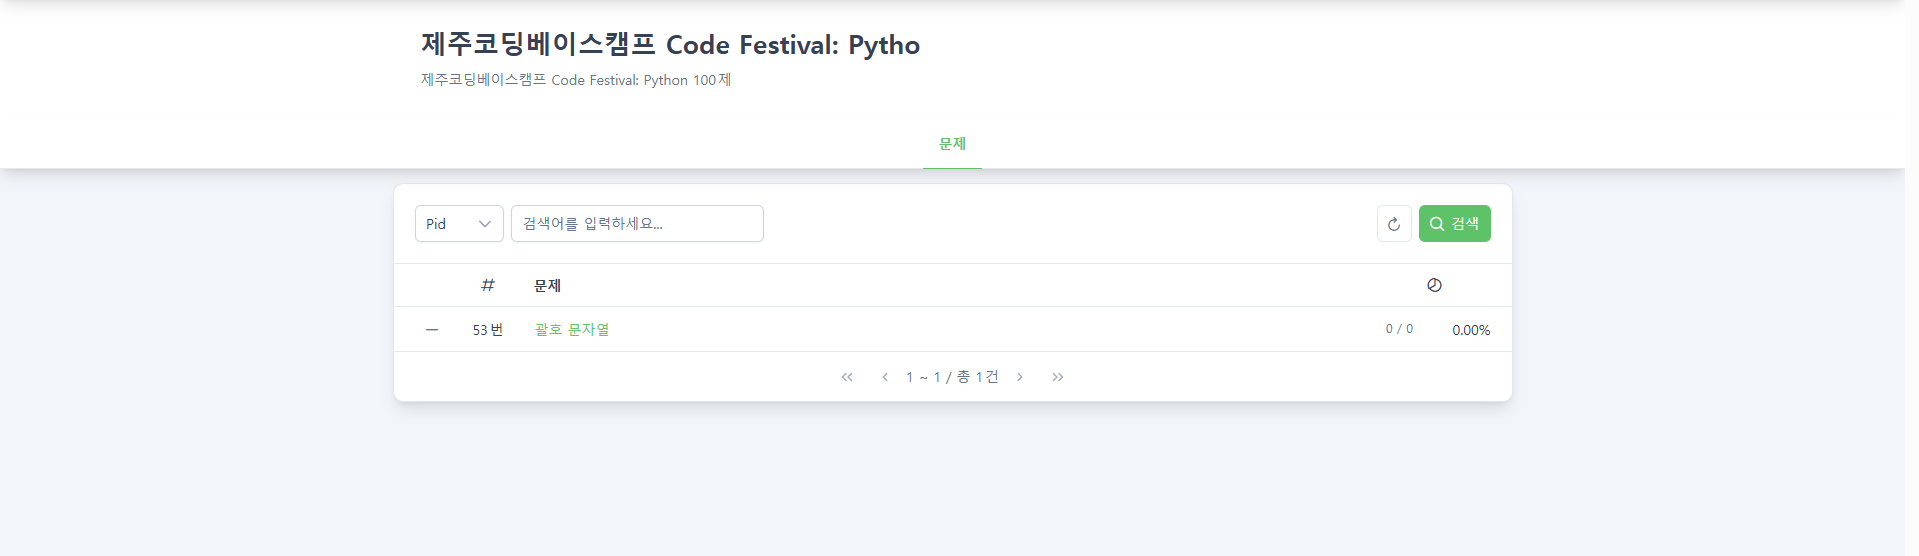Click the refresh icon button

point(1394,224)
